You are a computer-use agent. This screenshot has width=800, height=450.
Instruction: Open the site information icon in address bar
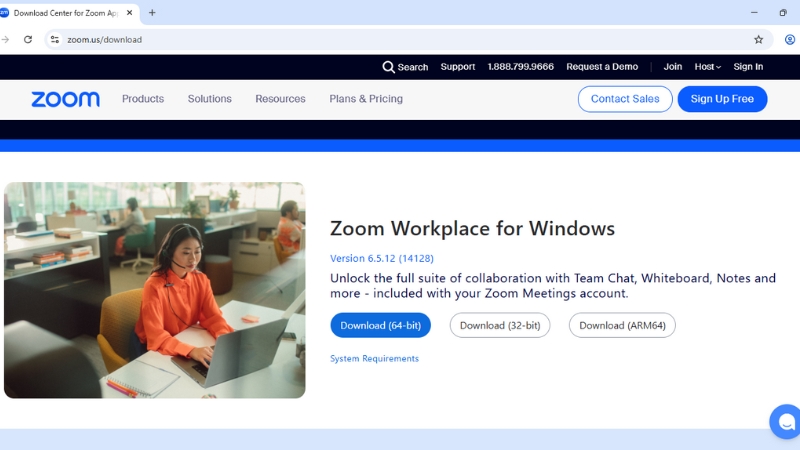55,39
